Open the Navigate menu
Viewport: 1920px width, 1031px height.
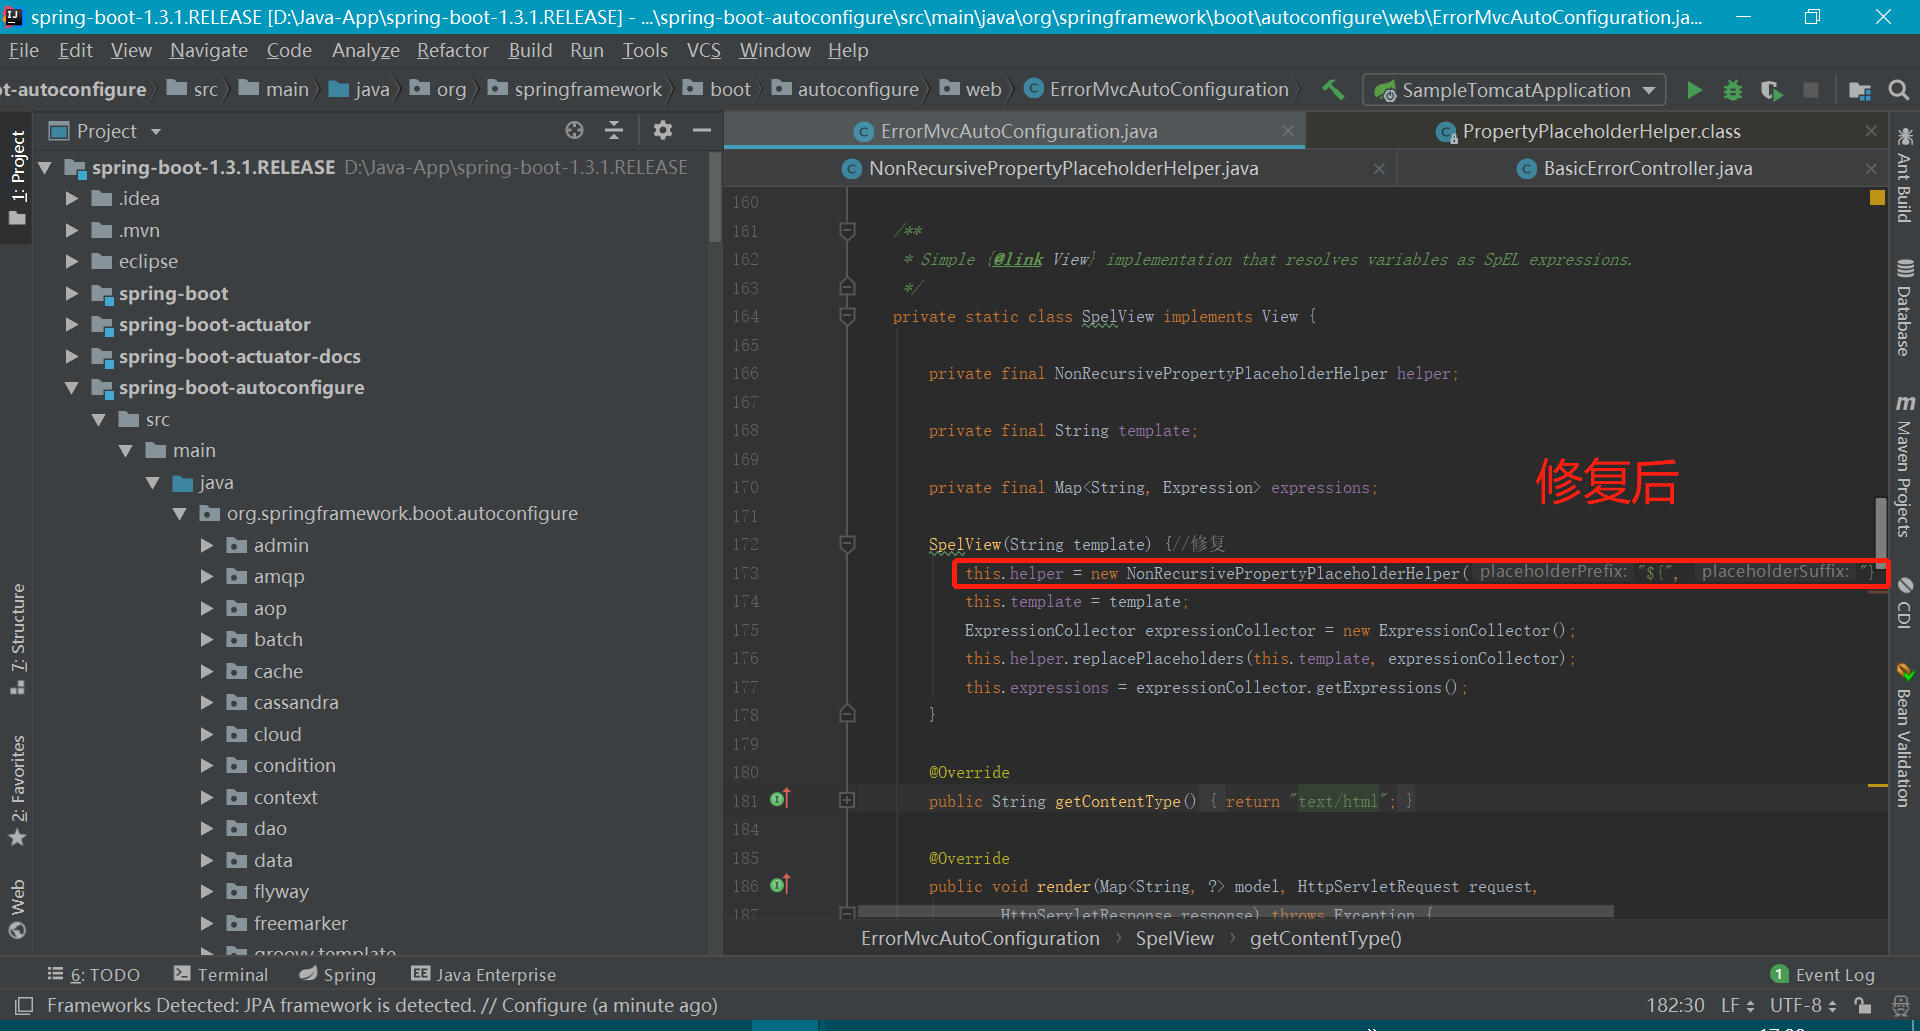pos(208,50)
